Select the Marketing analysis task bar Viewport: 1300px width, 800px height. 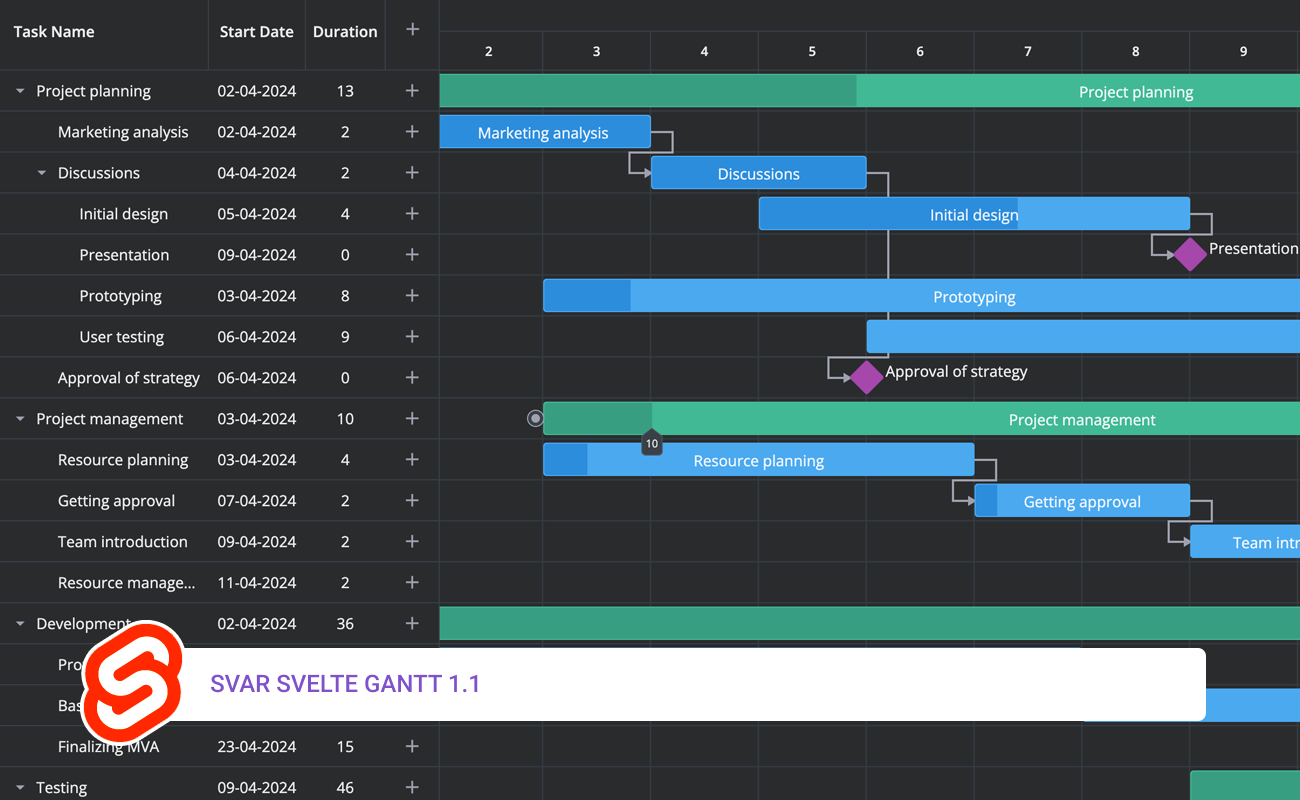(x=545, y=132)
